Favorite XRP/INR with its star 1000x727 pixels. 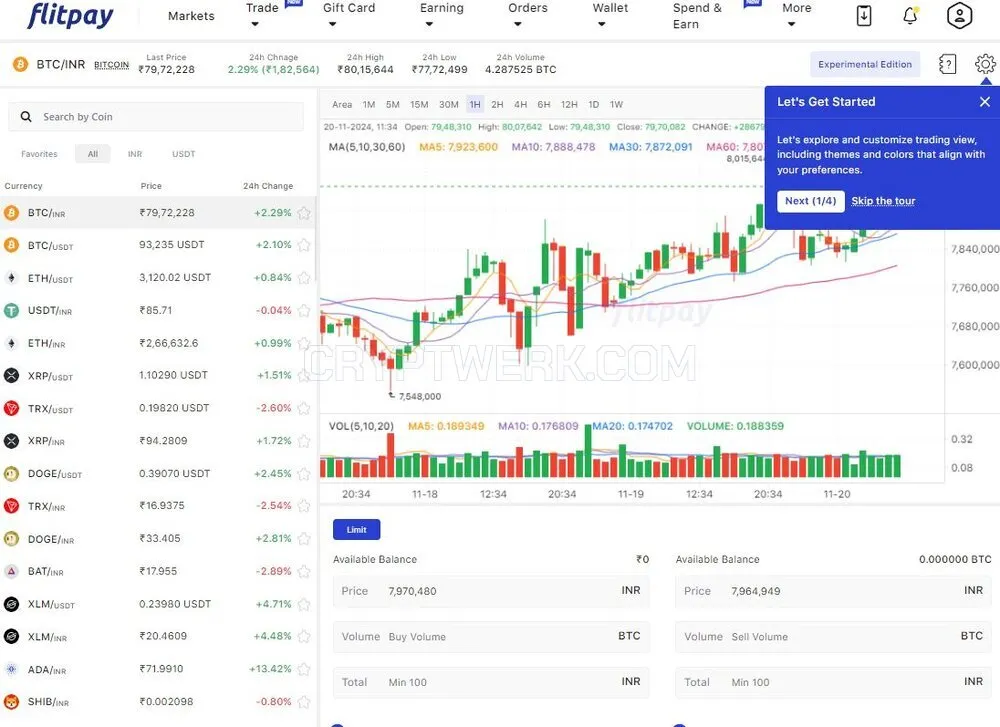coord(304,441)
